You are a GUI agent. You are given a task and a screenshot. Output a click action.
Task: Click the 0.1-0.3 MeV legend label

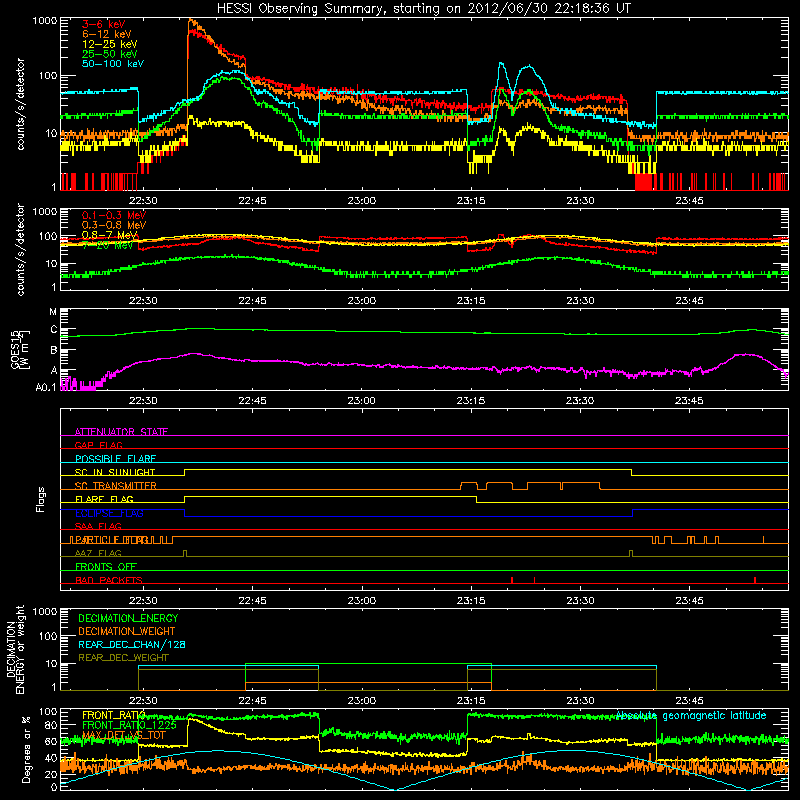tap(114, 215)
